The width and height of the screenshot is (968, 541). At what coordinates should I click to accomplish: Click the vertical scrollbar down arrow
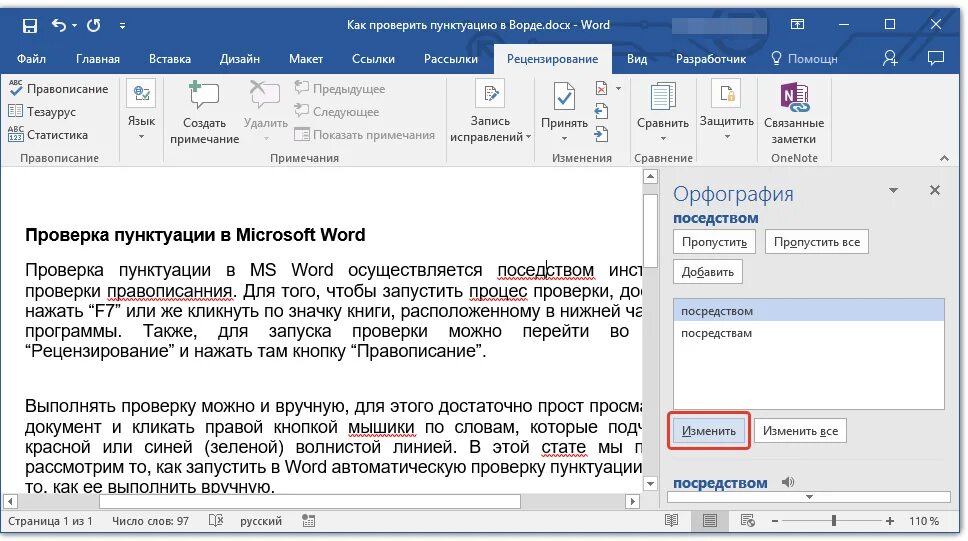point(650,484)
